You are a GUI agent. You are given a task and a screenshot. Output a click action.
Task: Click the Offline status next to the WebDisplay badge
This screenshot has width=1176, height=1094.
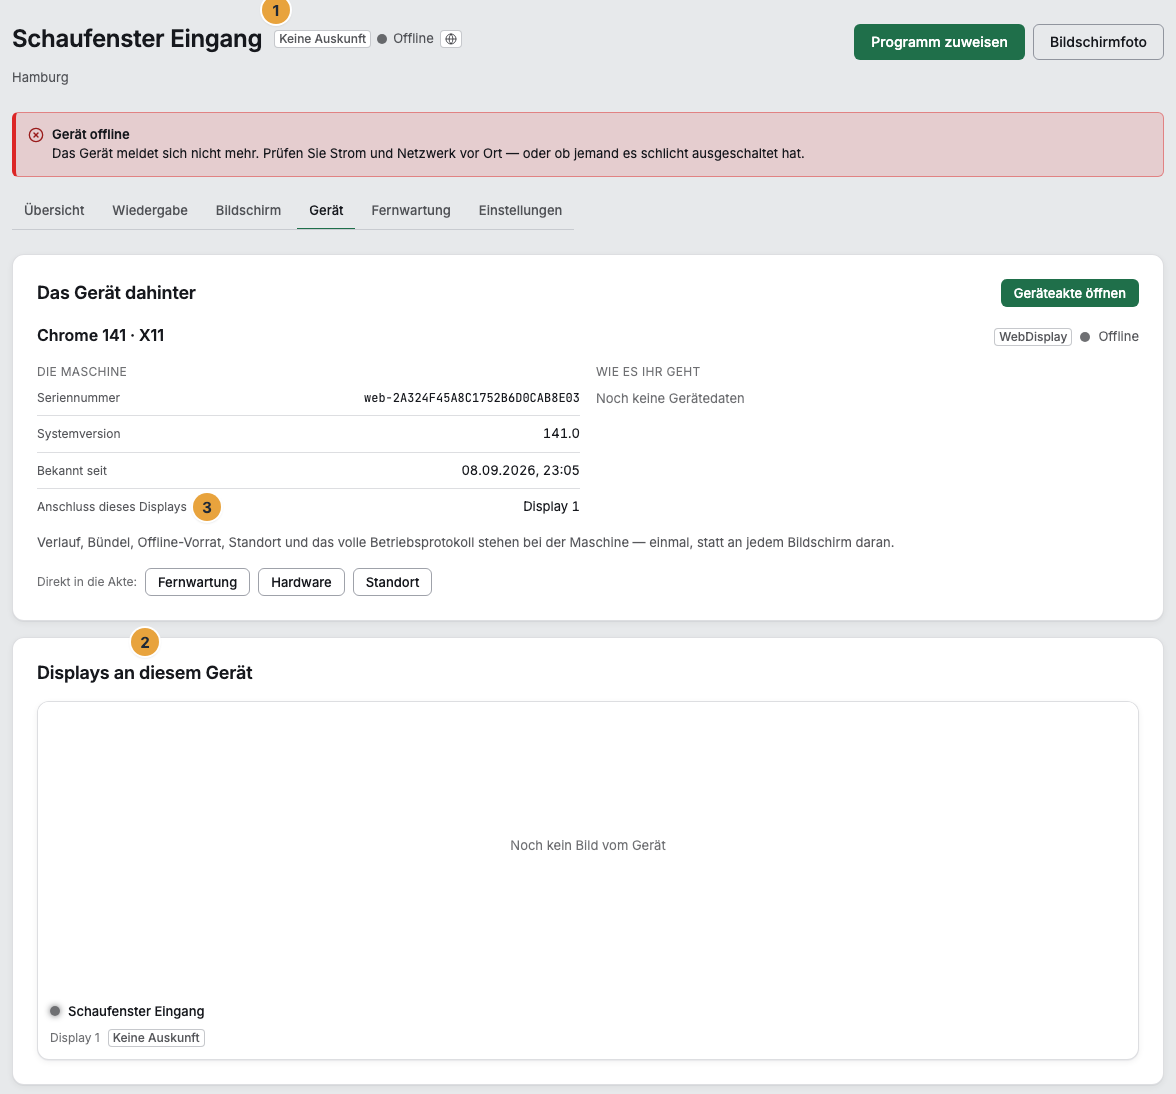1110,337
